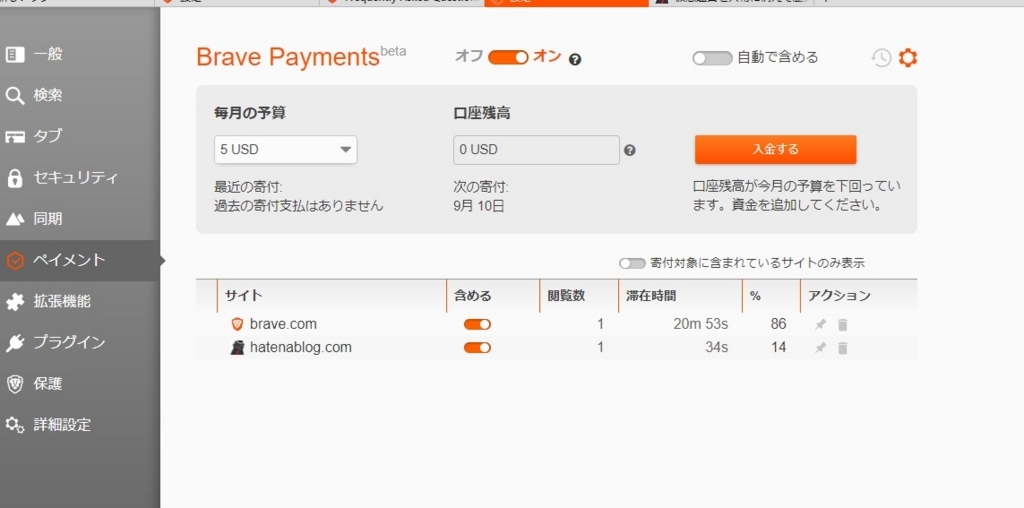Toggle include switch for brave.com
The image size is (1024, 508).
[477, 325]
